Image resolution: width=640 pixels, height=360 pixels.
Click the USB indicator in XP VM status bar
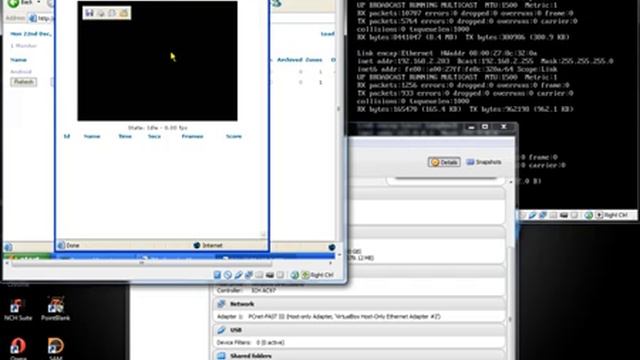point(238,275)
